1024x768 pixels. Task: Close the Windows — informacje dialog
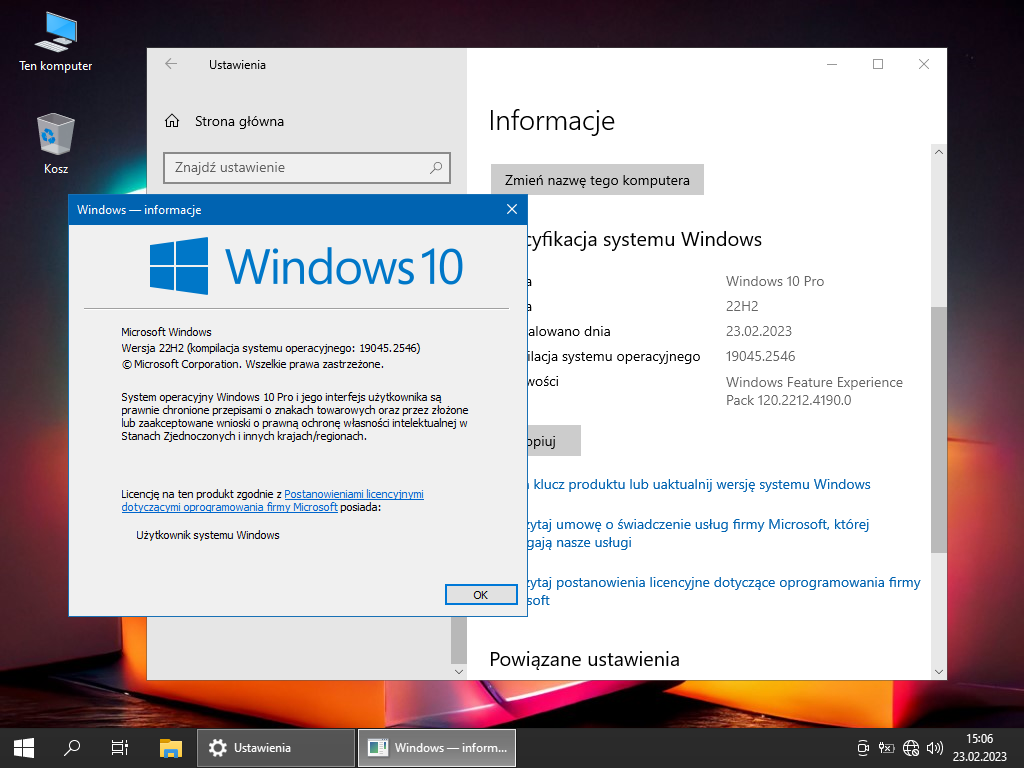[x=511, y=209]
